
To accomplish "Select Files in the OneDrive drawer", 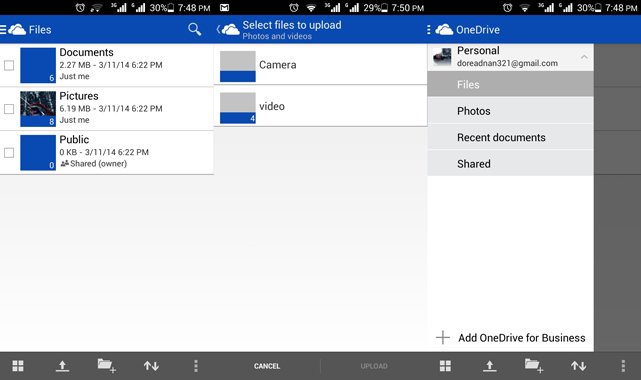I will (511, 85).
